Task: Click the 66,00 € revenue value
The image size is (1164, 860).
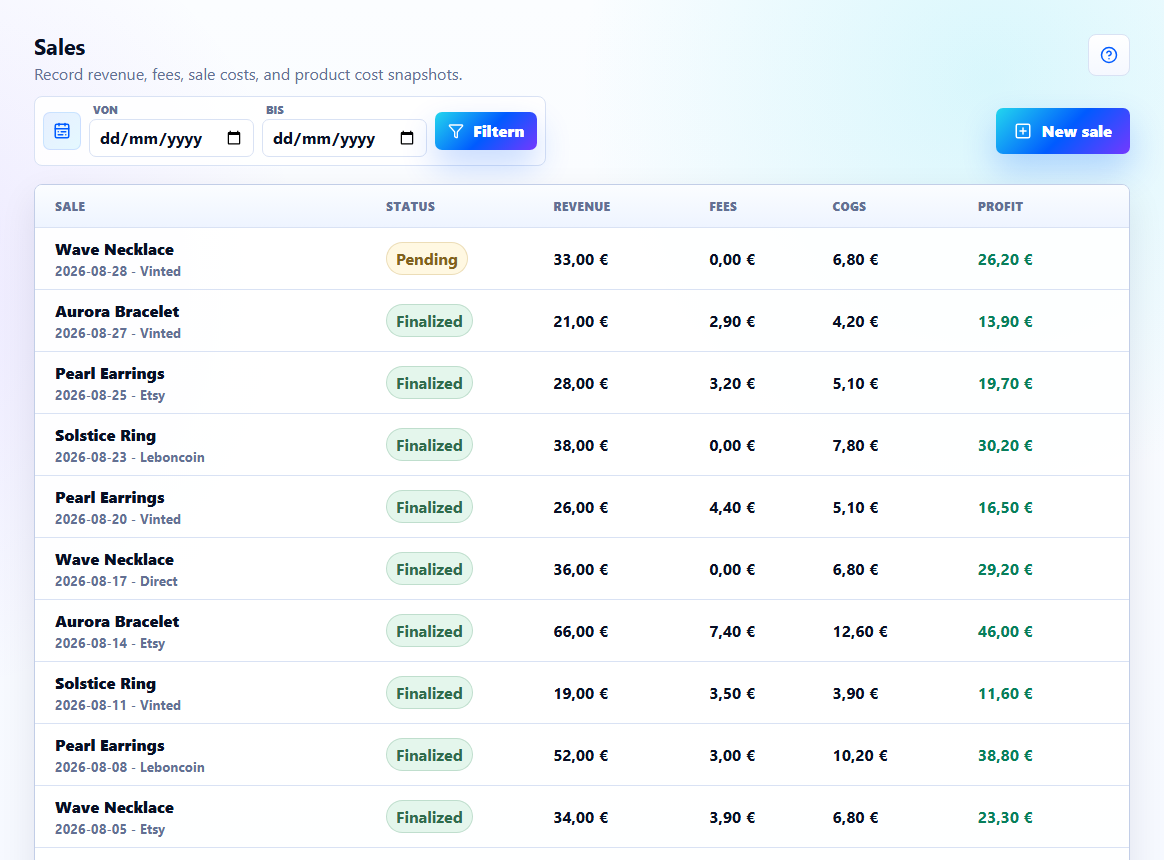Action: (x=581, y=632)
